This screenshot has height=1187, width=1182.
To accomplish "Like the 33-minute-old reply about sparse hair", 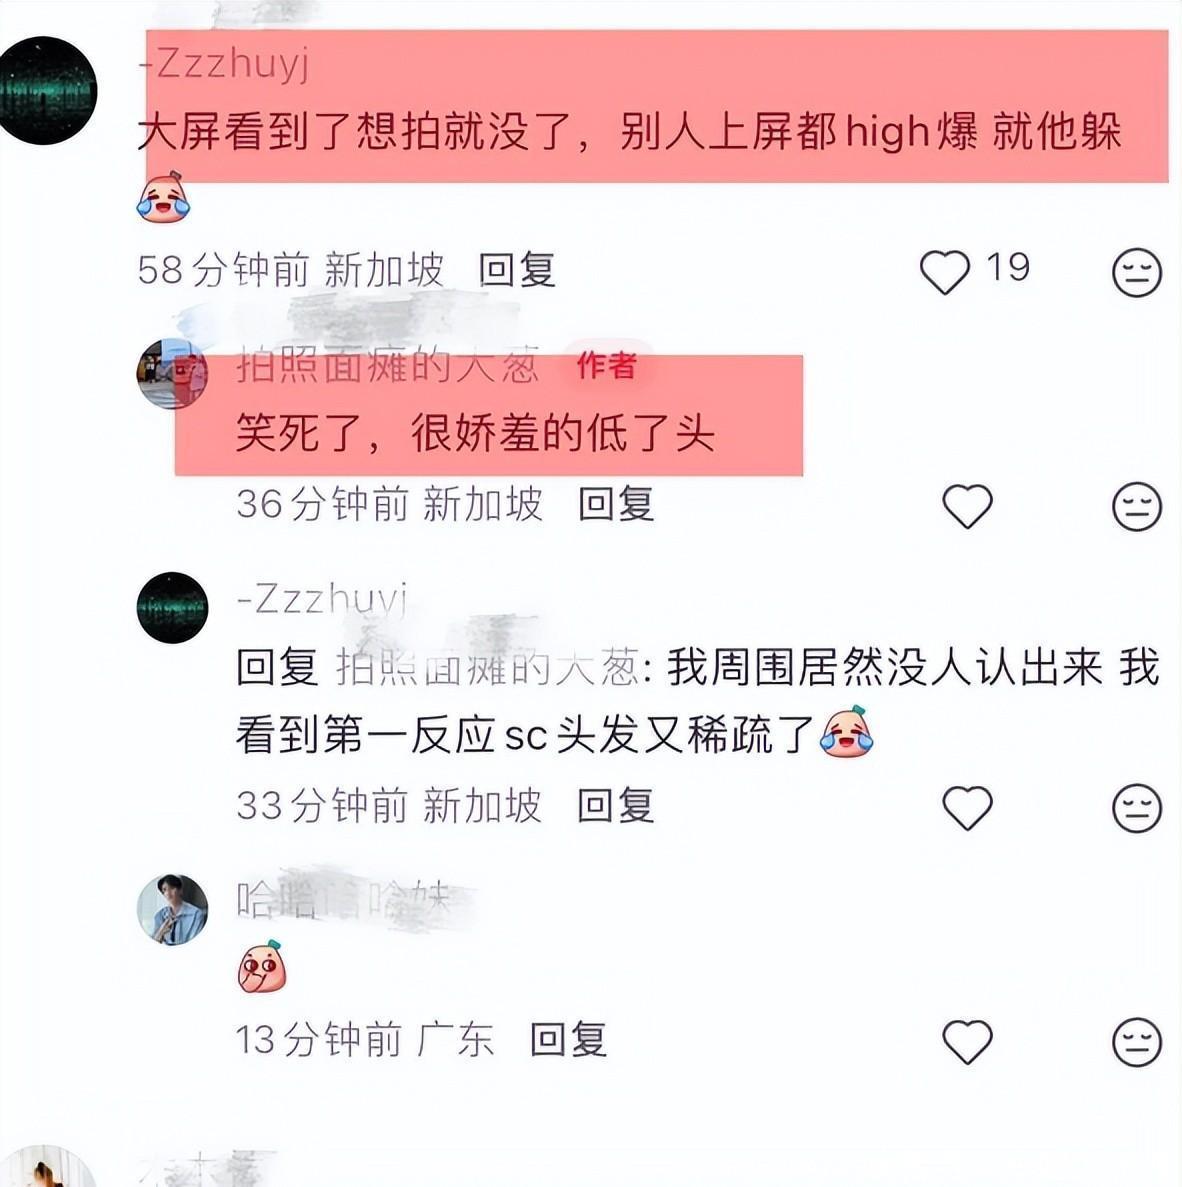I will pos(967,807).
